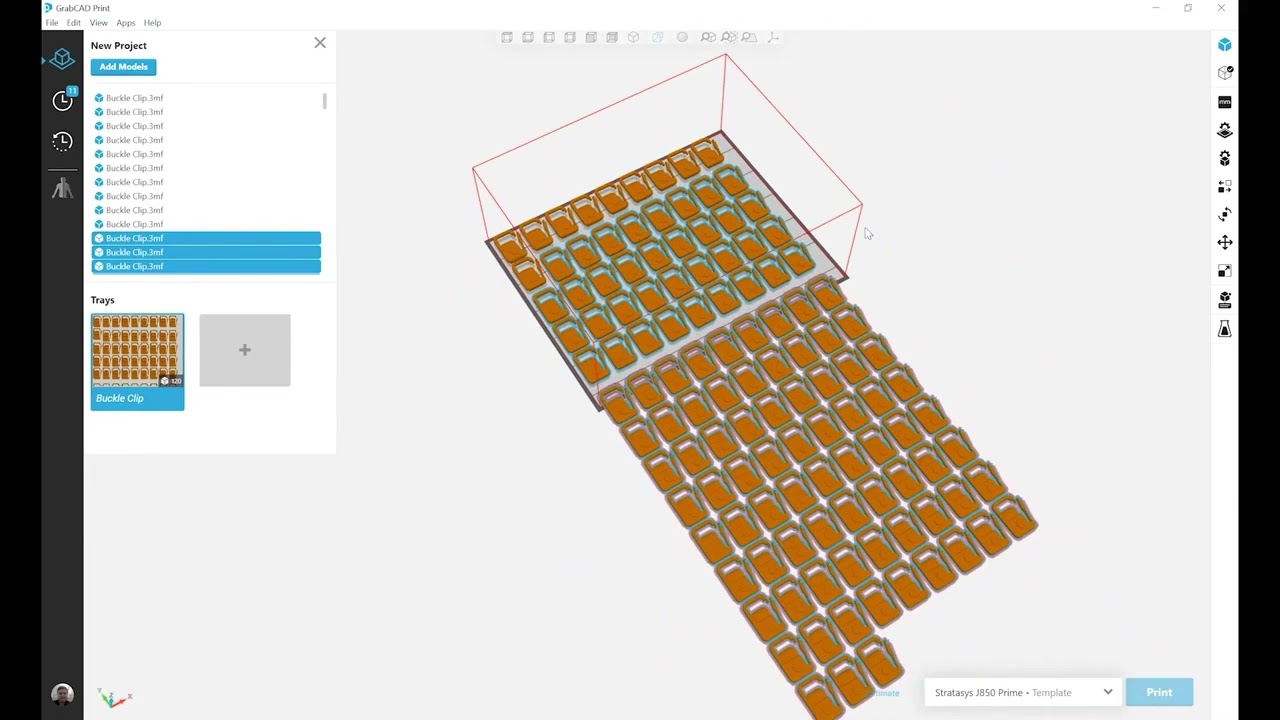Click the New Project title
This screenshot has height=720, width=1280.
[119, 46]
